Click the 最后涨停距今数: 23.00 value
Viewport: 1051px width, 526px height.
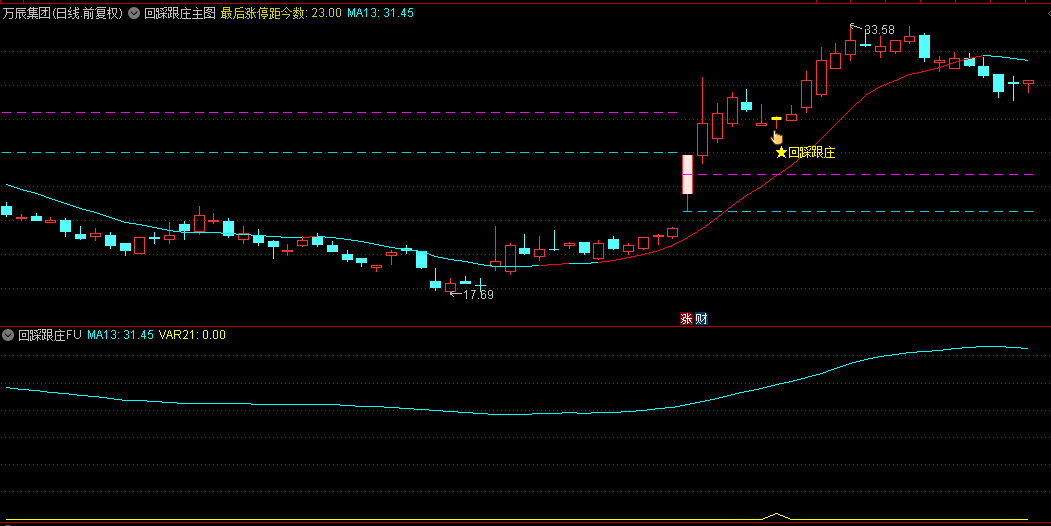[x=281, y=13]
